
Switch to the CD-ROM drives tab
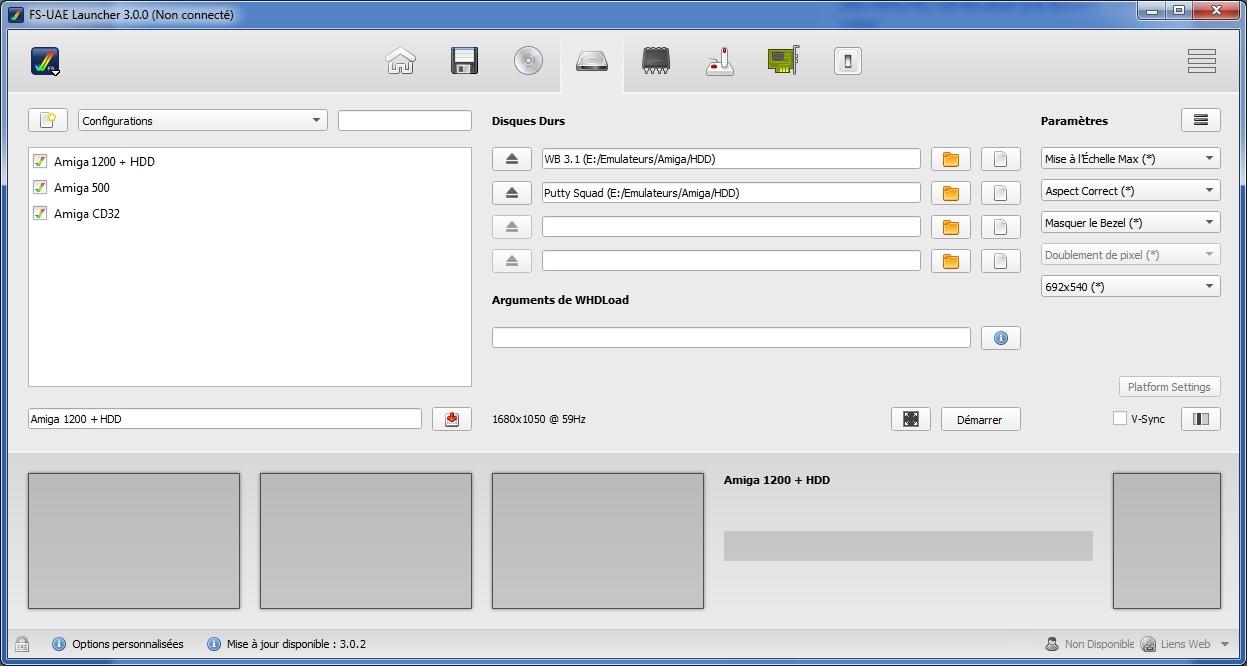tap(528, 61)
